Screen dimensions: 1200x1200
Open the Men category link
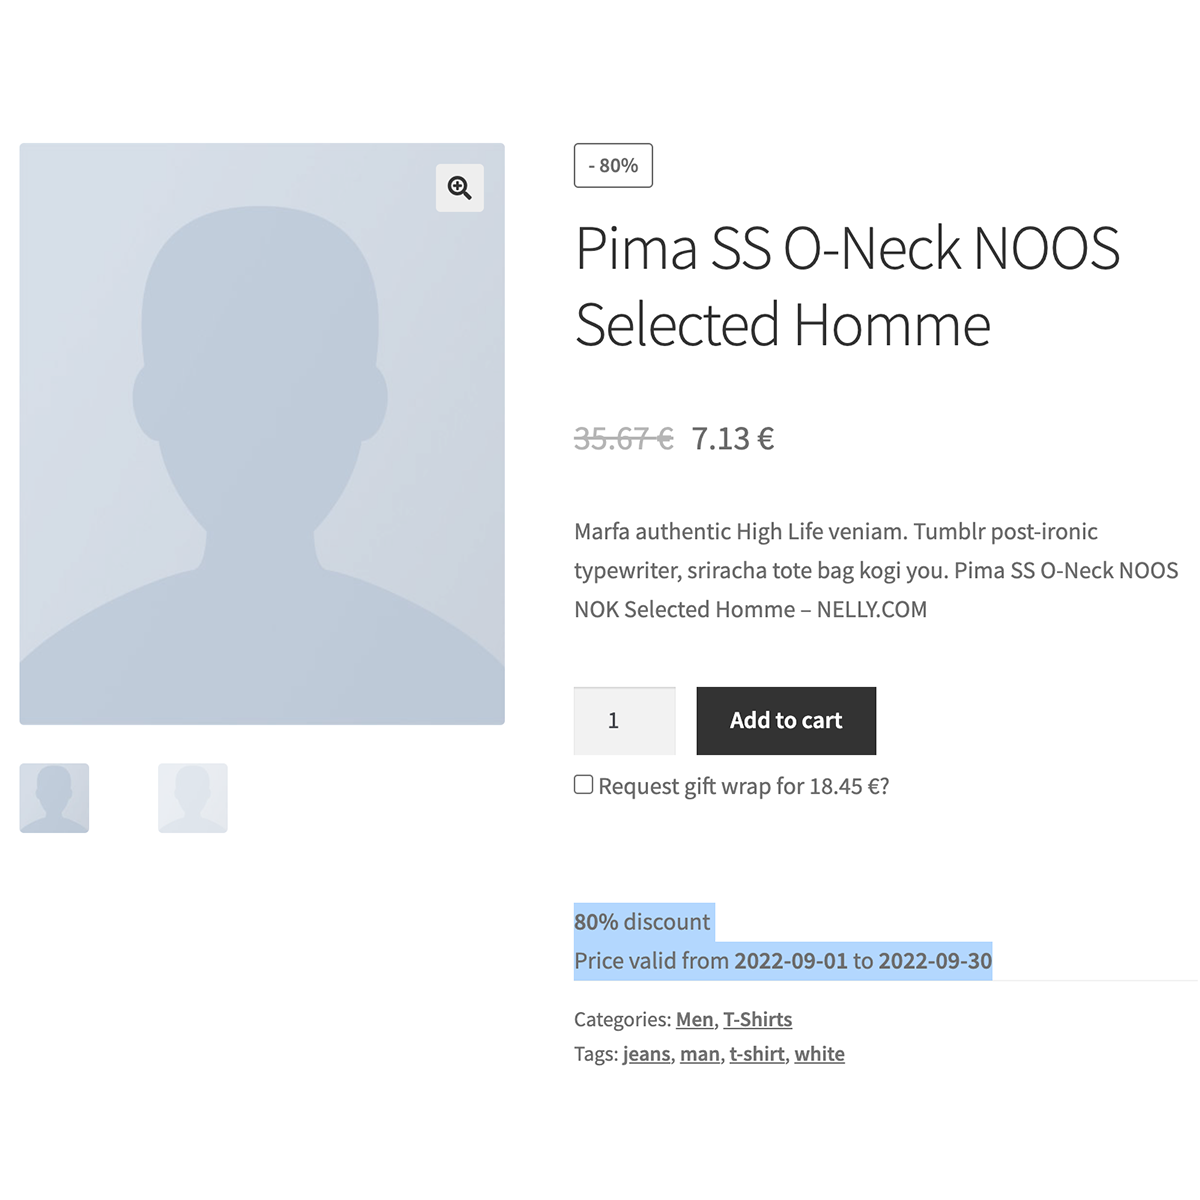pos(694,1019)
